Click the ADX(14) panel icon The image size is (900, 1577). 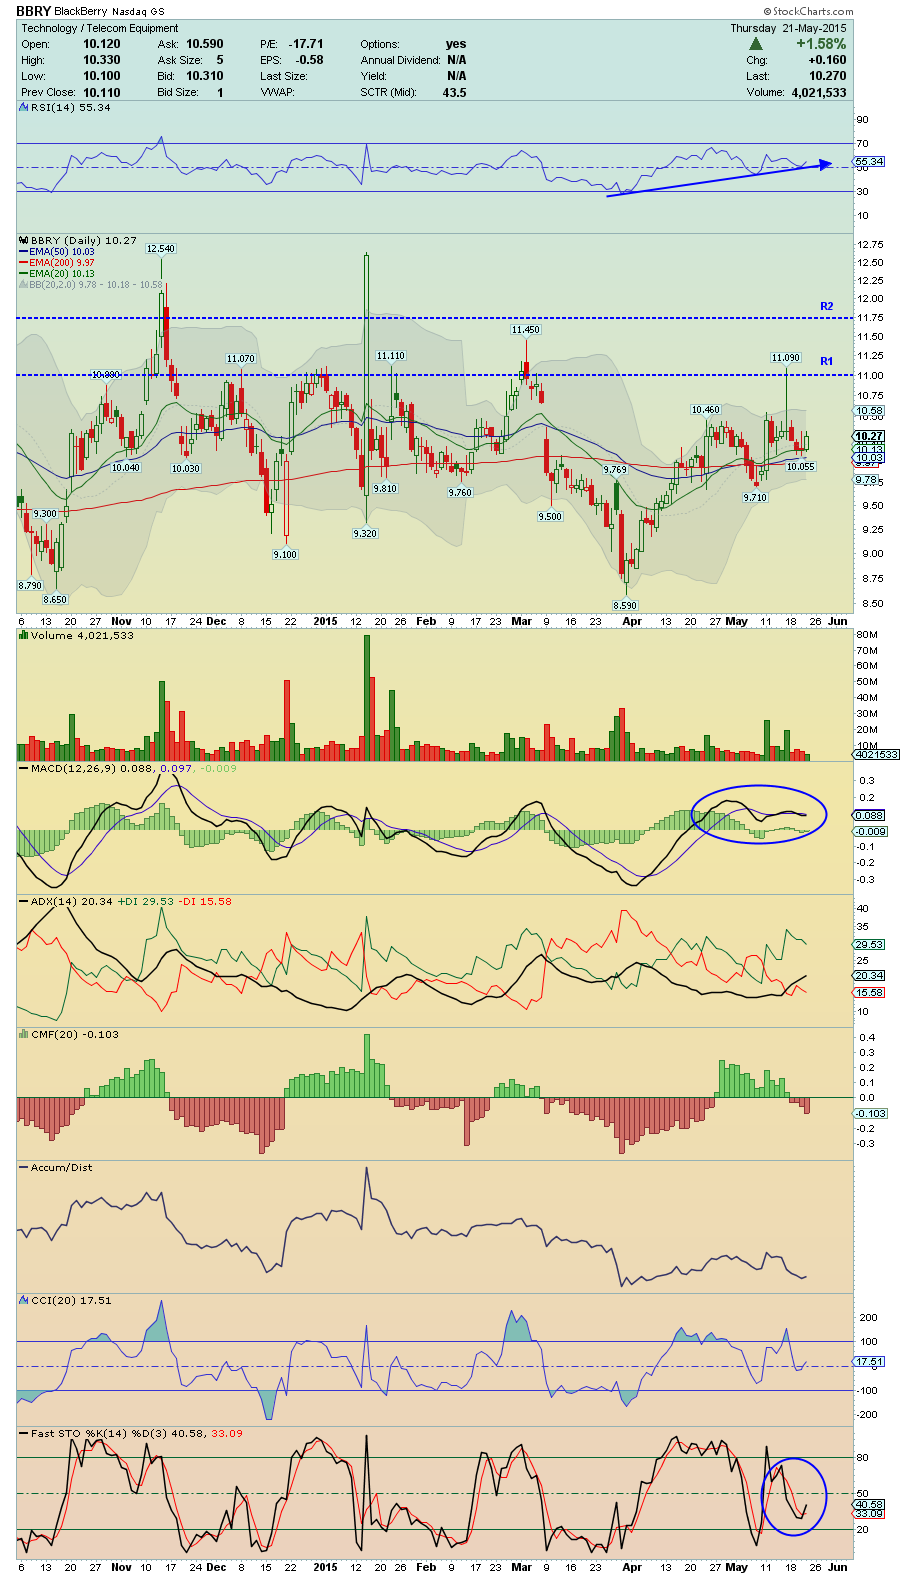pos(24,901)
